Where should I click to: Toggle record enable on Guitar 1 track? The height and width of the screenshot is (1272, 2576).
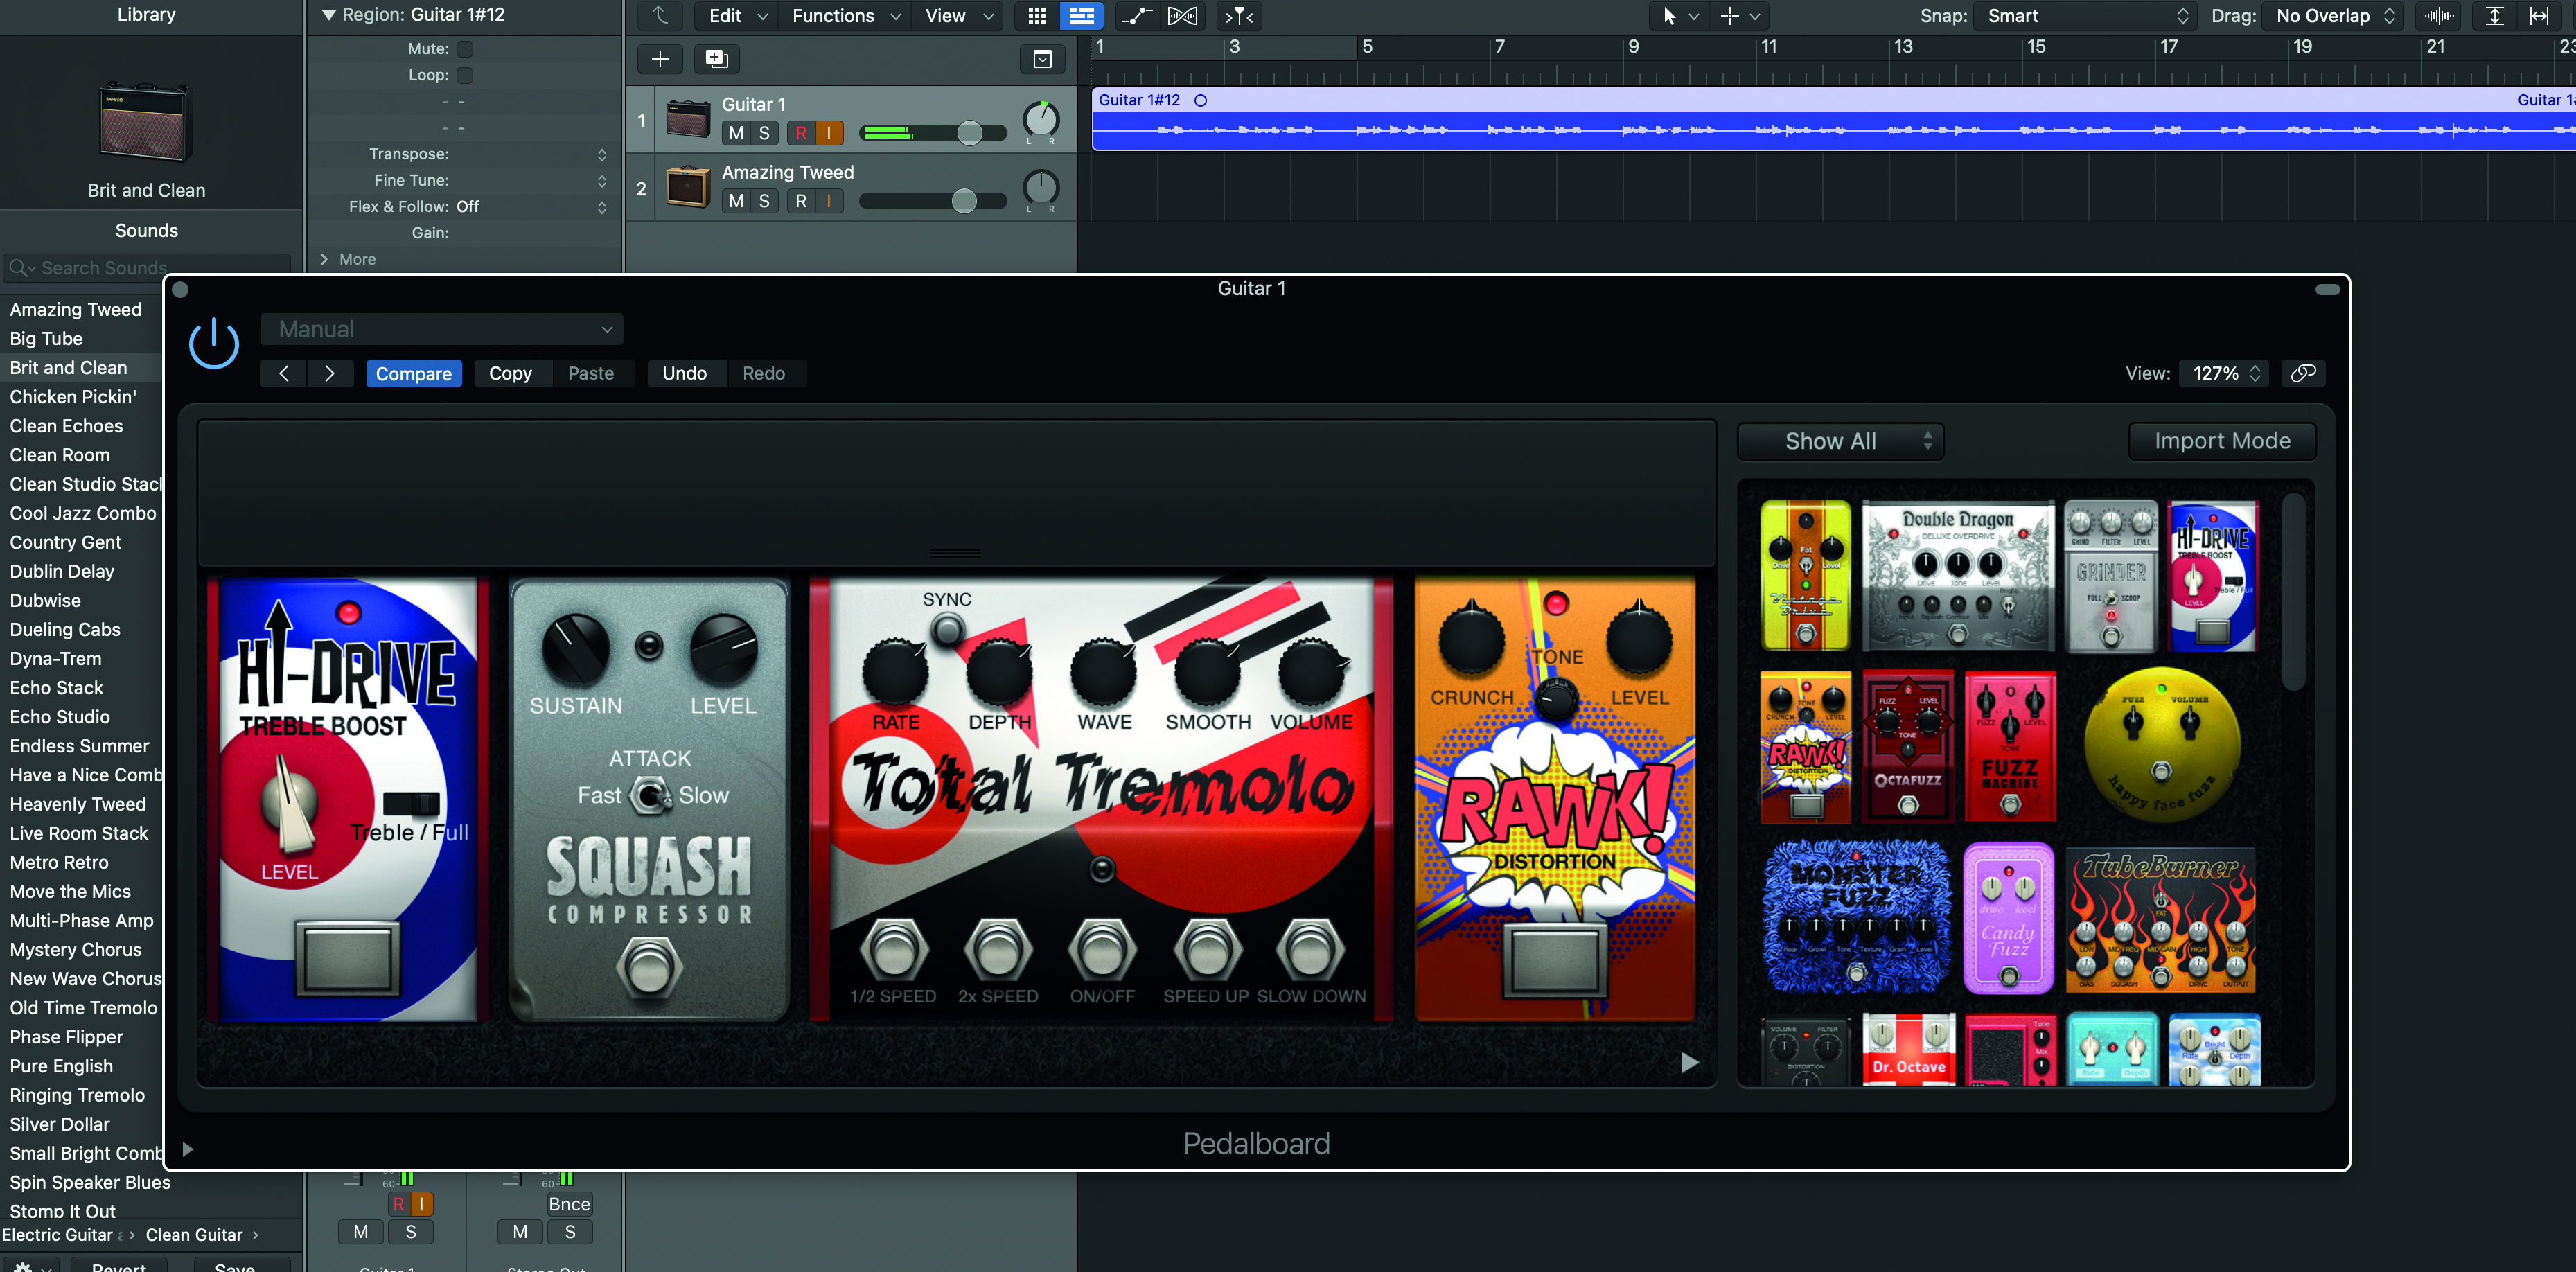pyautogui.click(x=800, y=133)
